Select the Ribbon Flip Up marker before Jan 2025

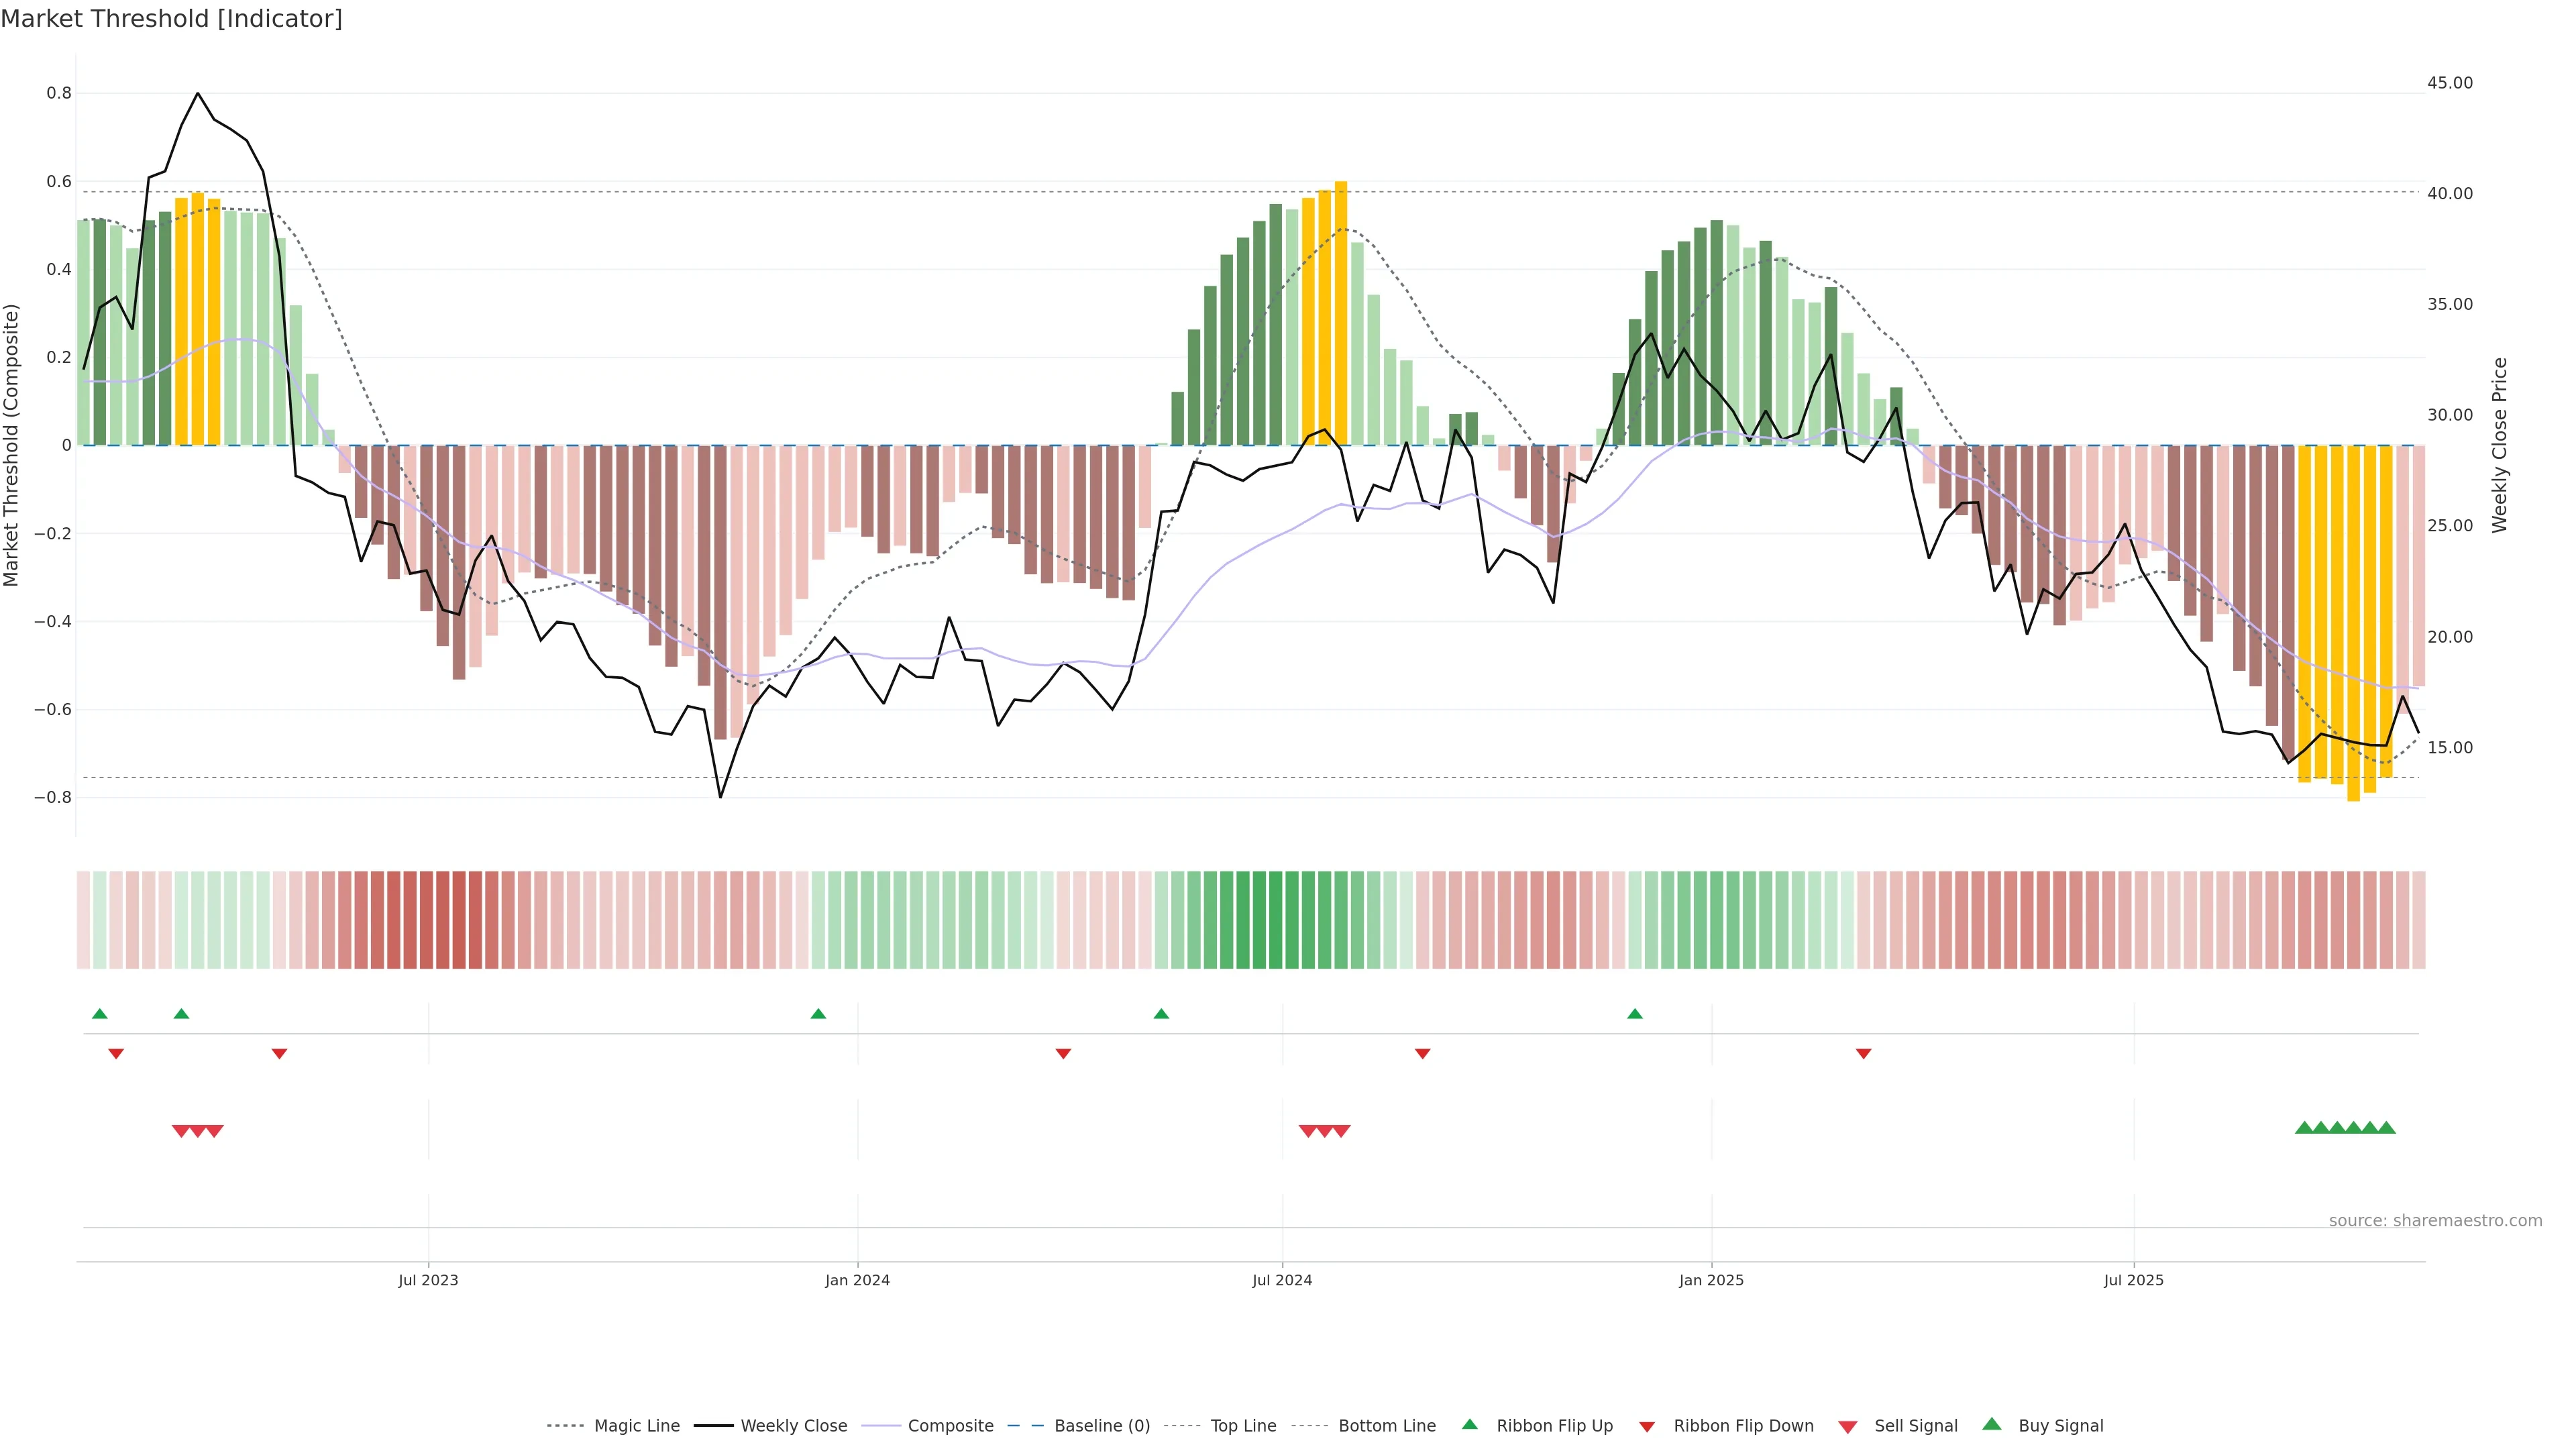pyautogui.click(x=1635, y=1014)
